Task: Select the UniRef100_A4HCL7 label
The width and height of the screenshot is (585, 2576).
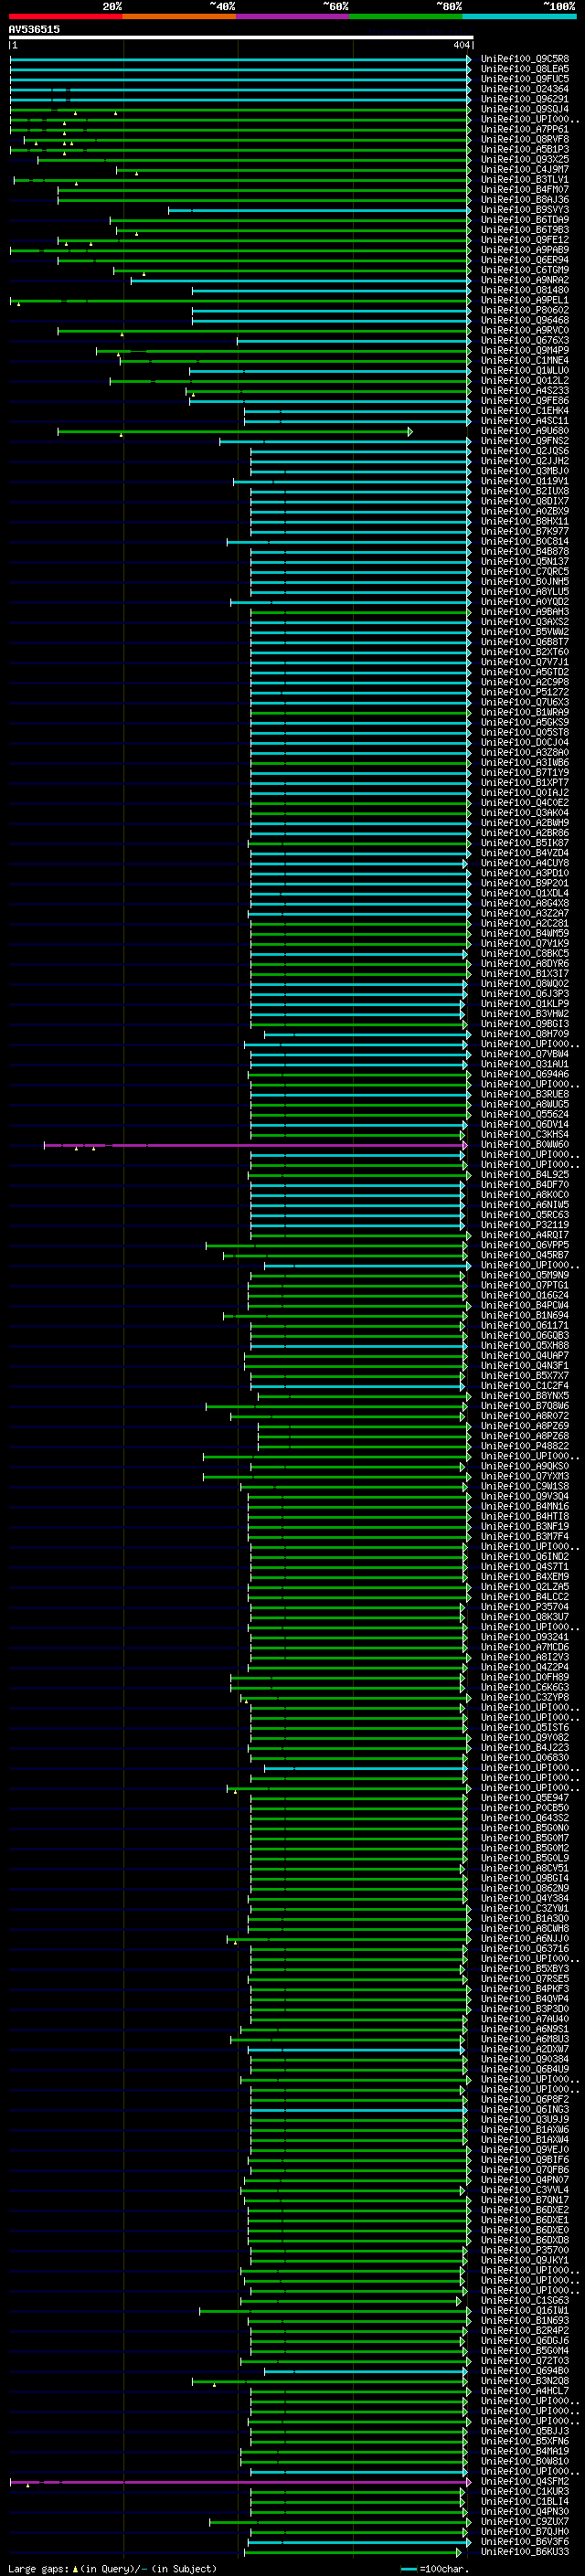Action: (x=525, y=2391)
